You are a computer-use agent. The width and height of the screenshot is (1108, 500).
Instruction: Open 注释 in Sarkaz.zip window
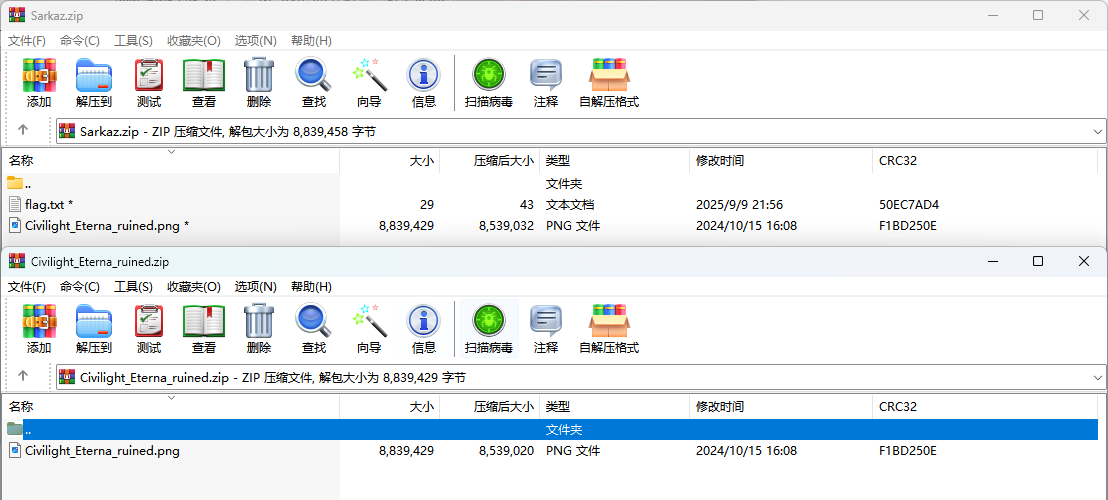[546, 83]
